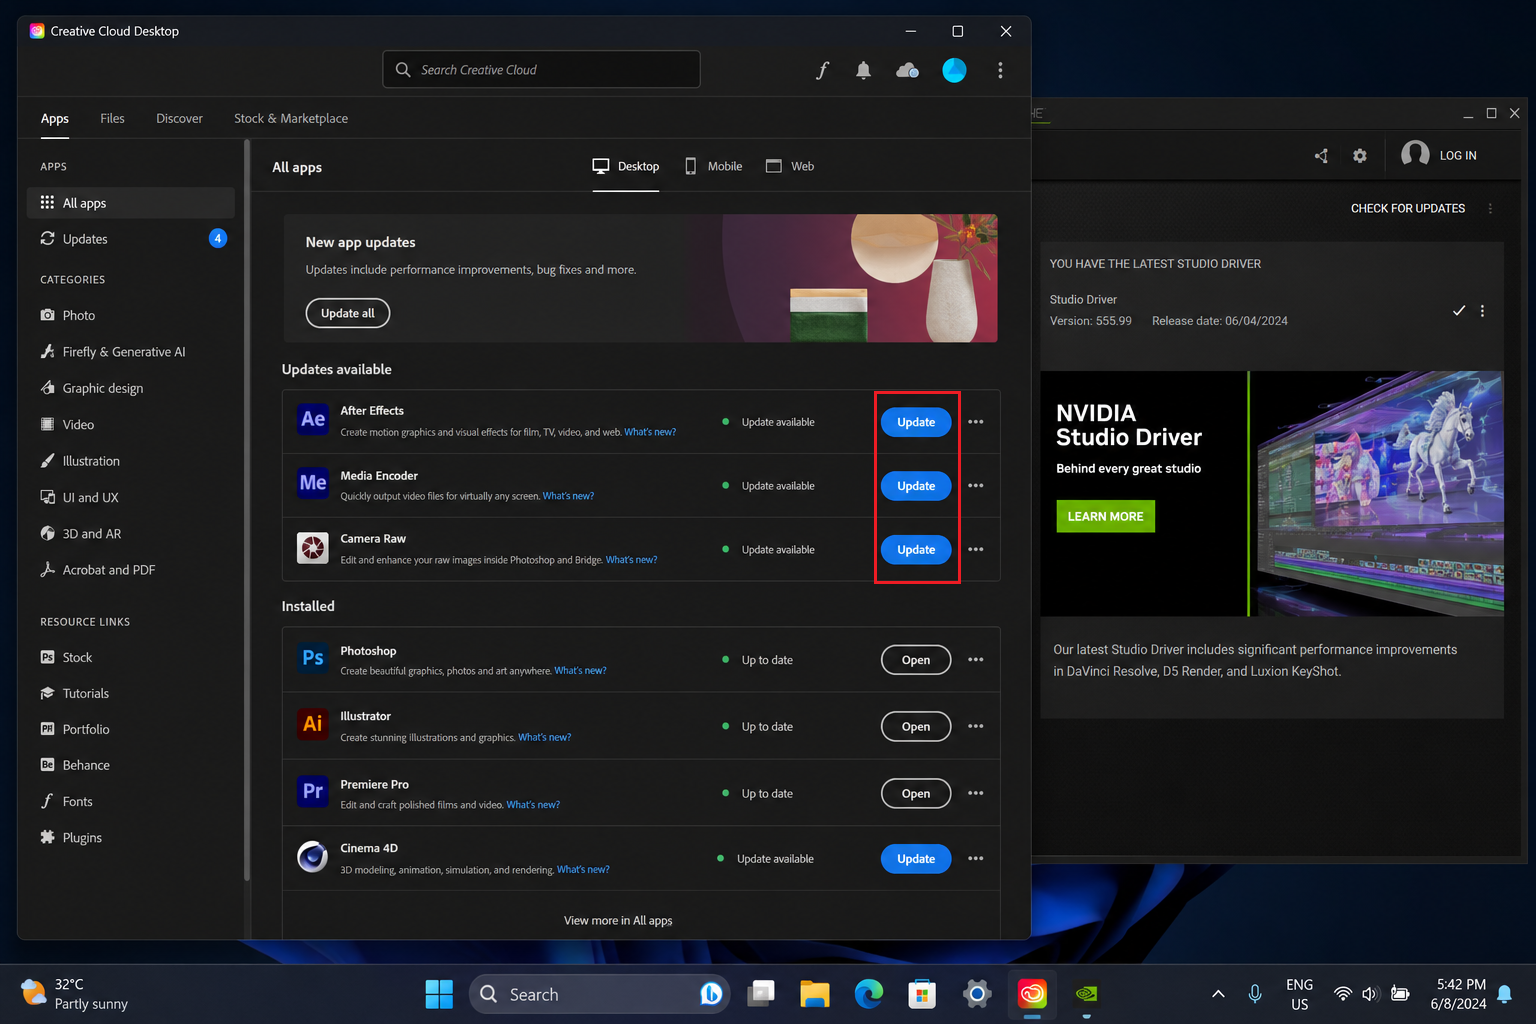
Task: Click the After Effects app icon
Action: pyautogui.click(x=313, y=419)
